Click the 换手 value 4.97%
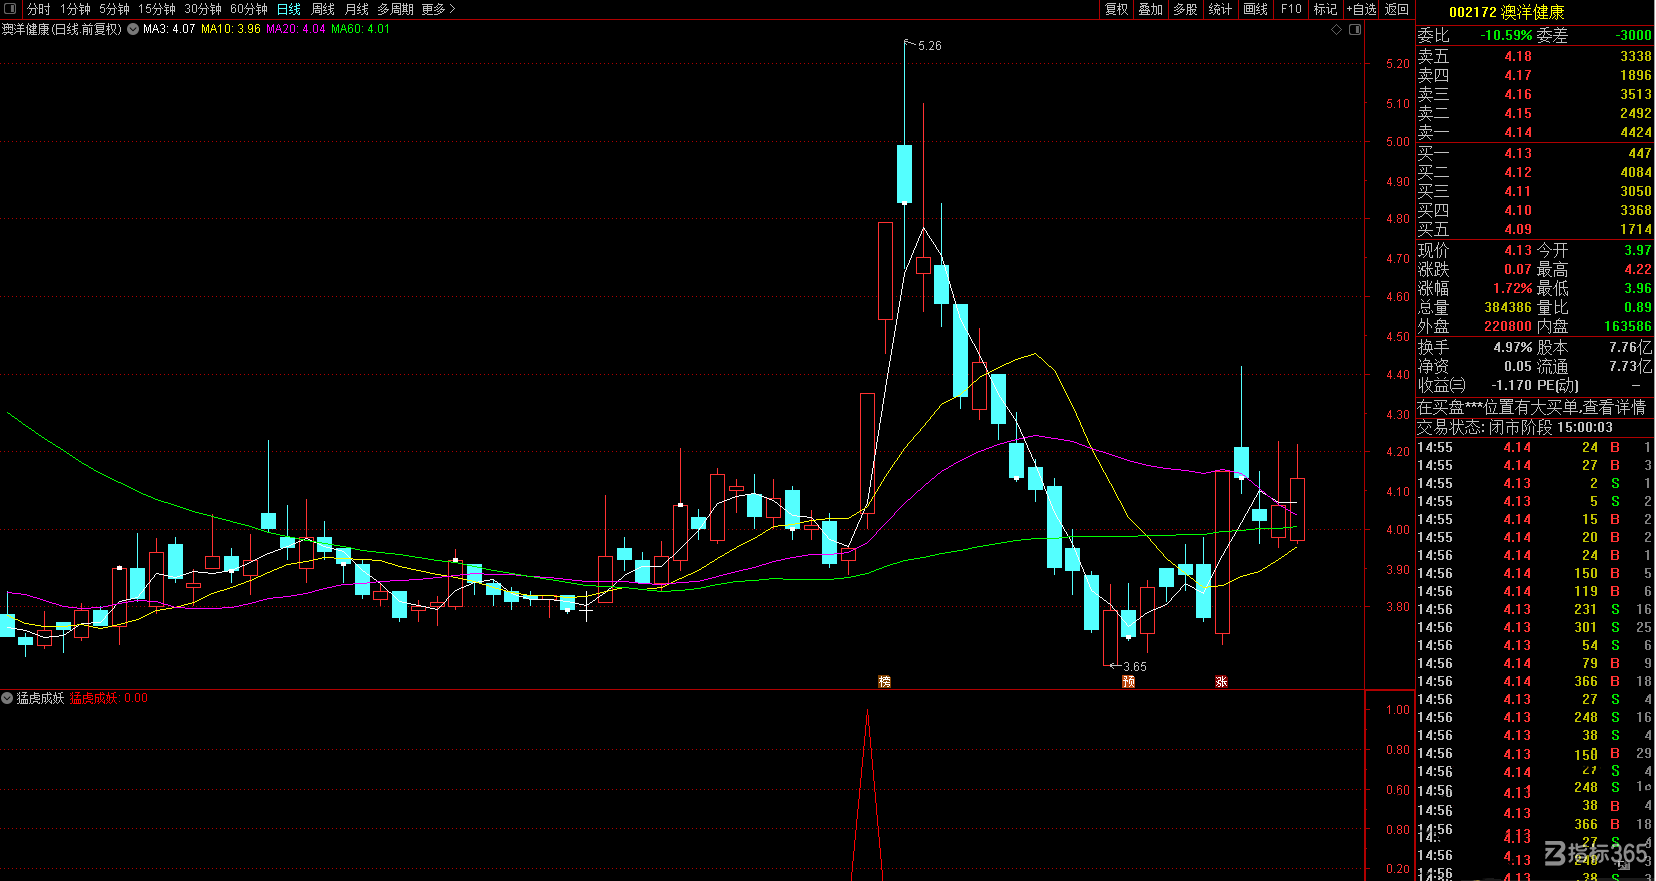The image size is (1656, 881). tap(1513, 347)
